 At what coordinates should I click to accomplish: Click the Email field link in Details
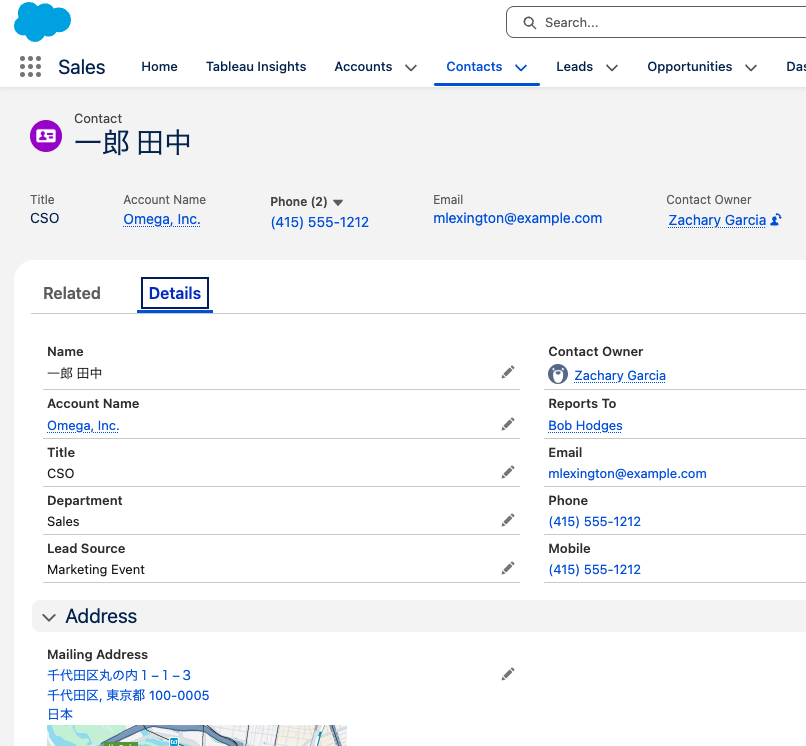pos(627,474)
